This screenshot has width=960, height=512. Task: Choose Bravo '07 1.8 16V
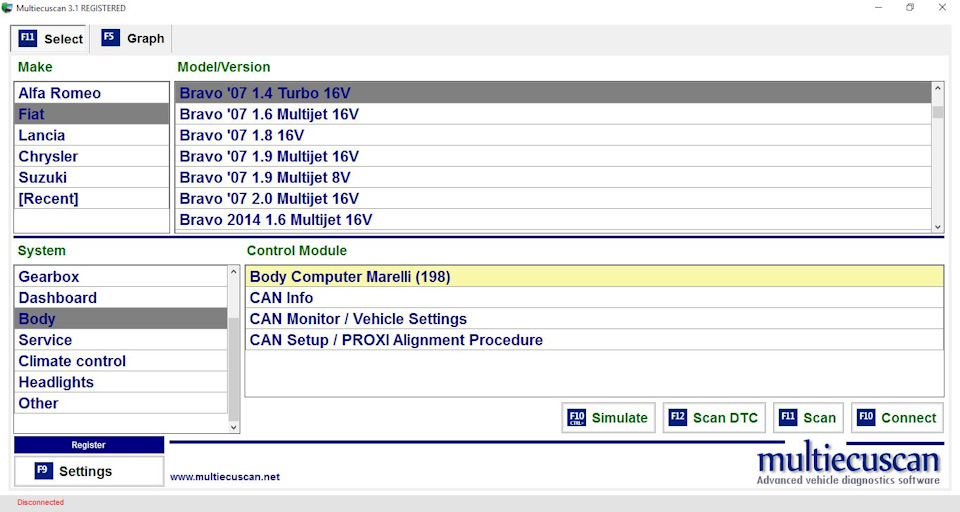coord(553,135)
